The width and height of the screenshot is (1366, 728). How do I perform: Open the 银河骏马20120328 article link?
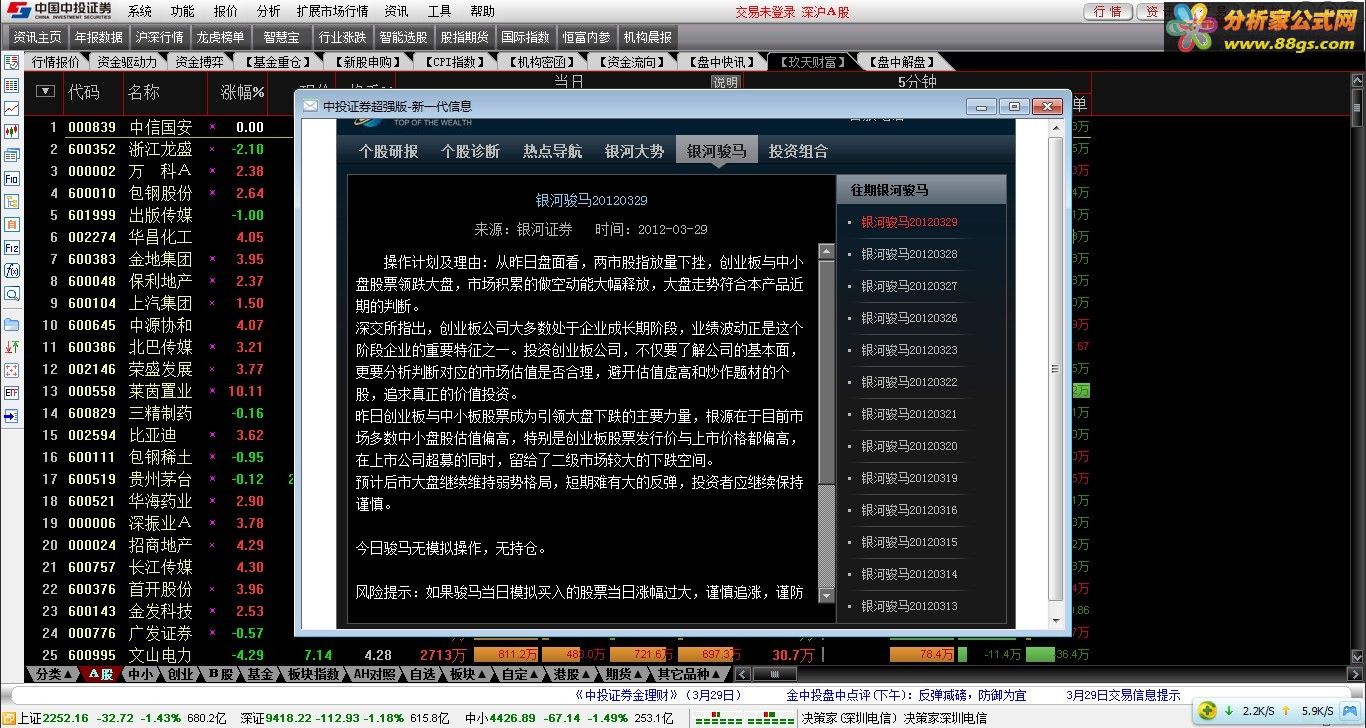[909, 254]
